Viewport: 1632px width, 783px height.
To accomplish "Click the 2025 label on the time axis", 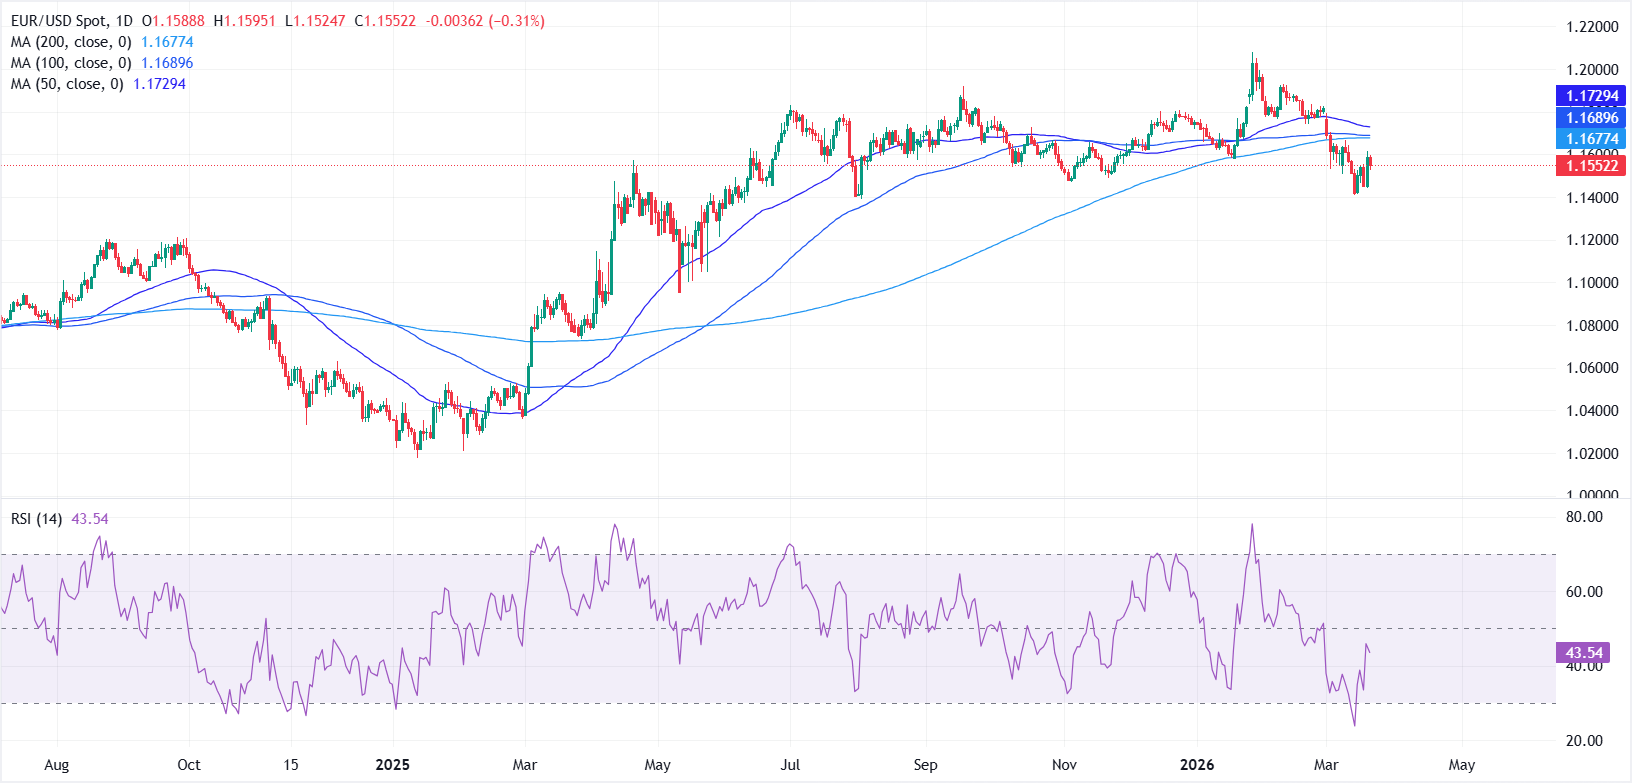I will coord(392,765).
